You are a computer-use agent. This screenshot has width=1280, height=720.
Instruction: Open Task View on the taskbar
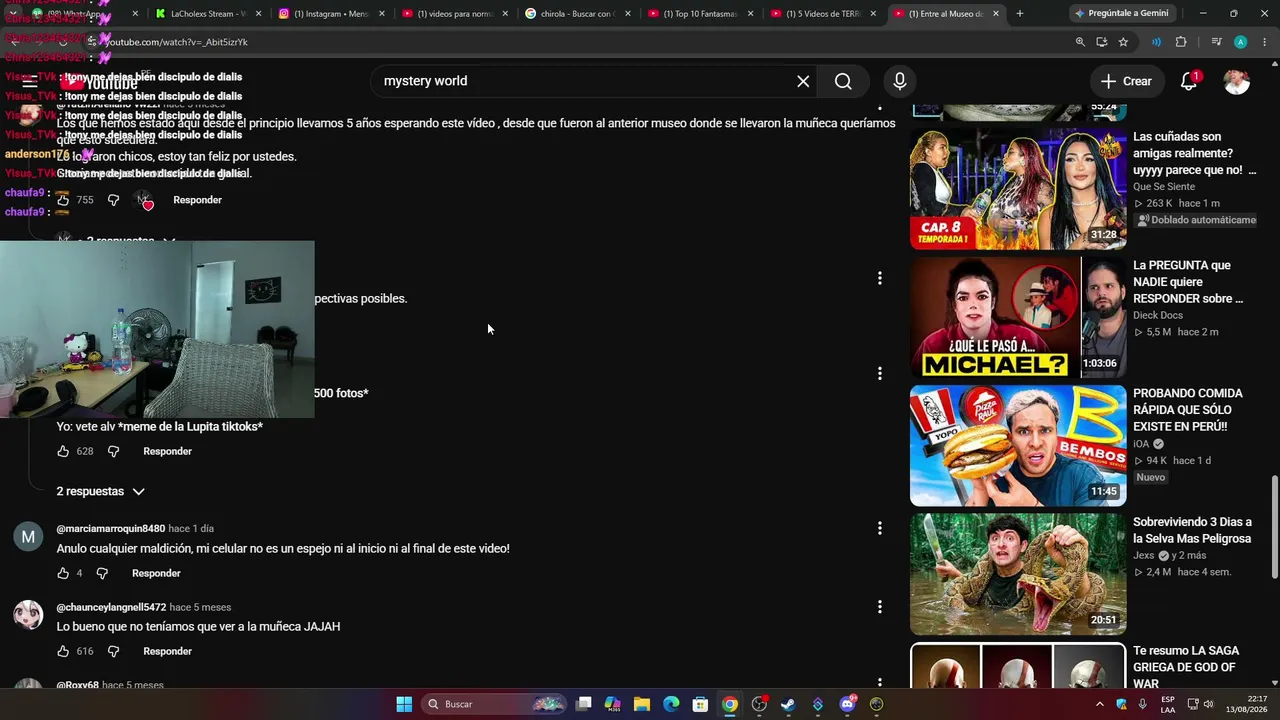[584, 704]
